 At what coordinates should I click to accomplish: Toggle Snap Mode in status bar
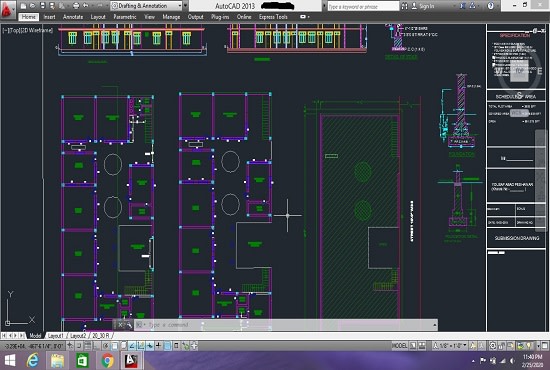[79, 346]
